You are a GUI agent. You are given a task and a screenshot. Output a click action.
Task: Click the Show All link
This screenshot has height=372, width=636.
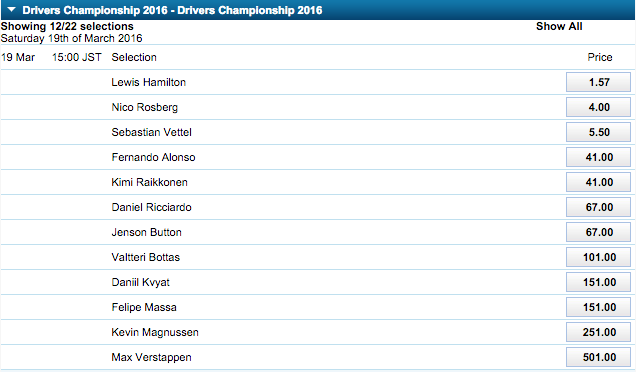559,26
